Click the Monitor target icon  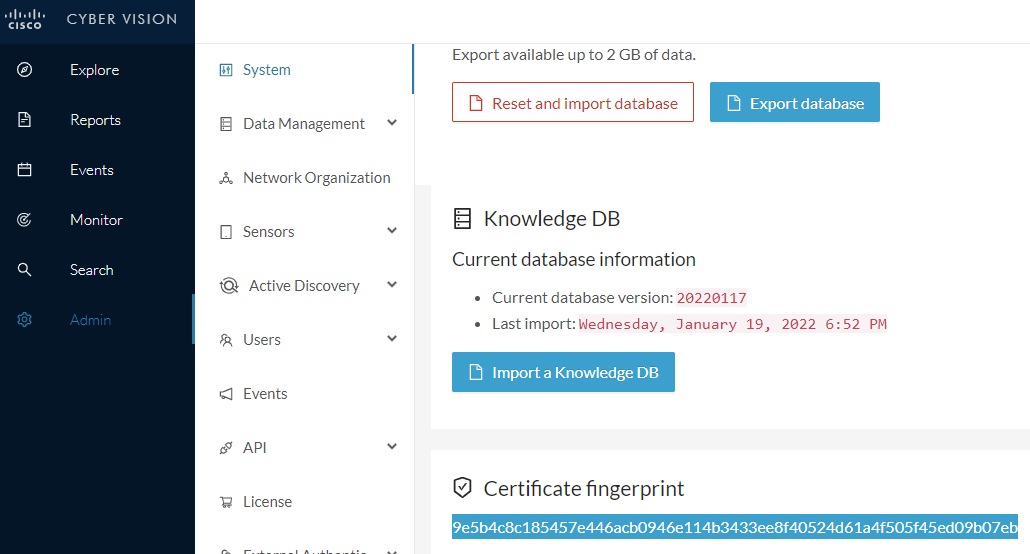coord(24,219)
